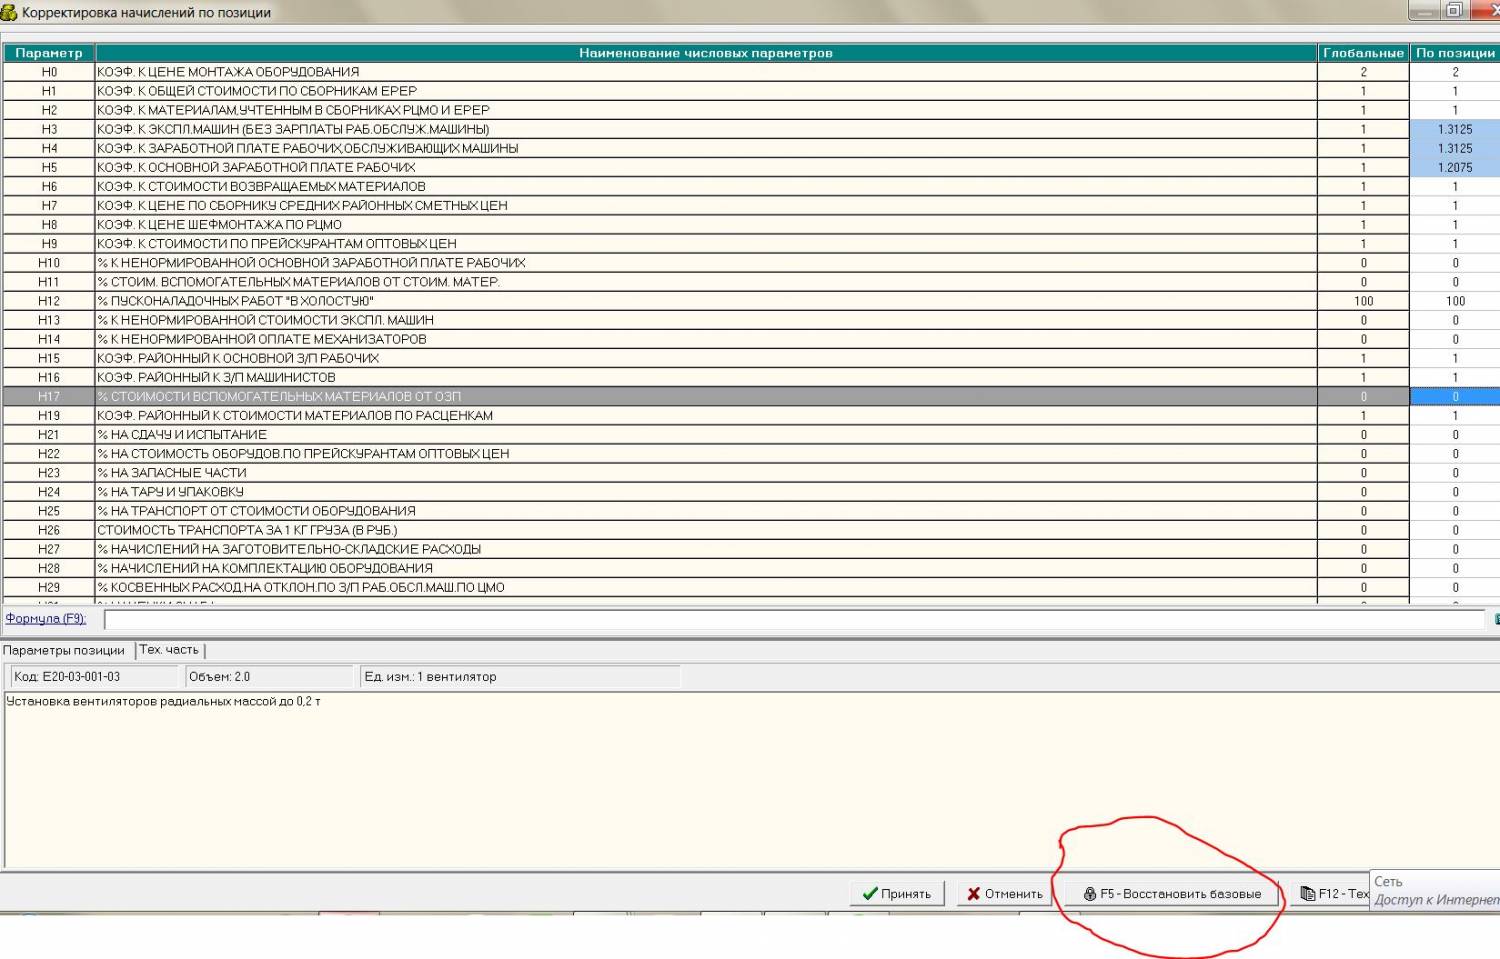Switch to the Параметры позиции tab

coord(64,651)
